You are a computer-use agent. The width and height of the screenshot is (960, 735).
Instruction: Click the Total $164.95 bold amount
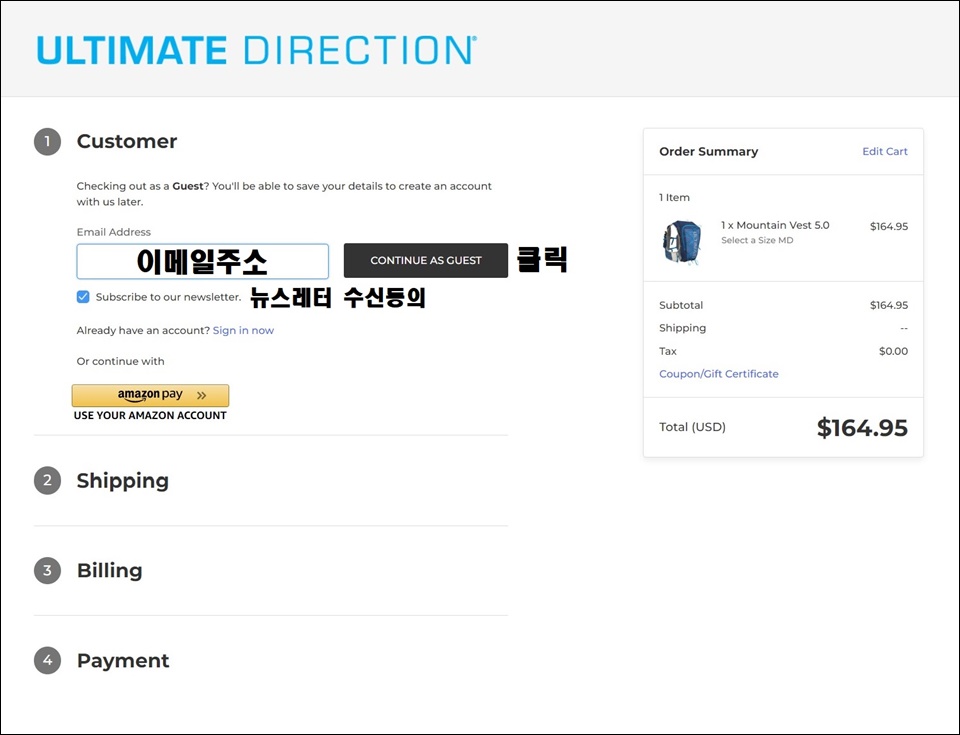pos(862,428)
